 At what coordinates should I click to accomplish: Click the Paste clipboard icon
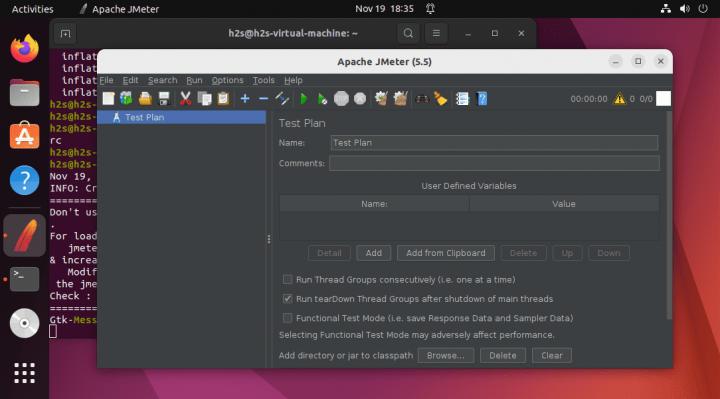[223, 99]
